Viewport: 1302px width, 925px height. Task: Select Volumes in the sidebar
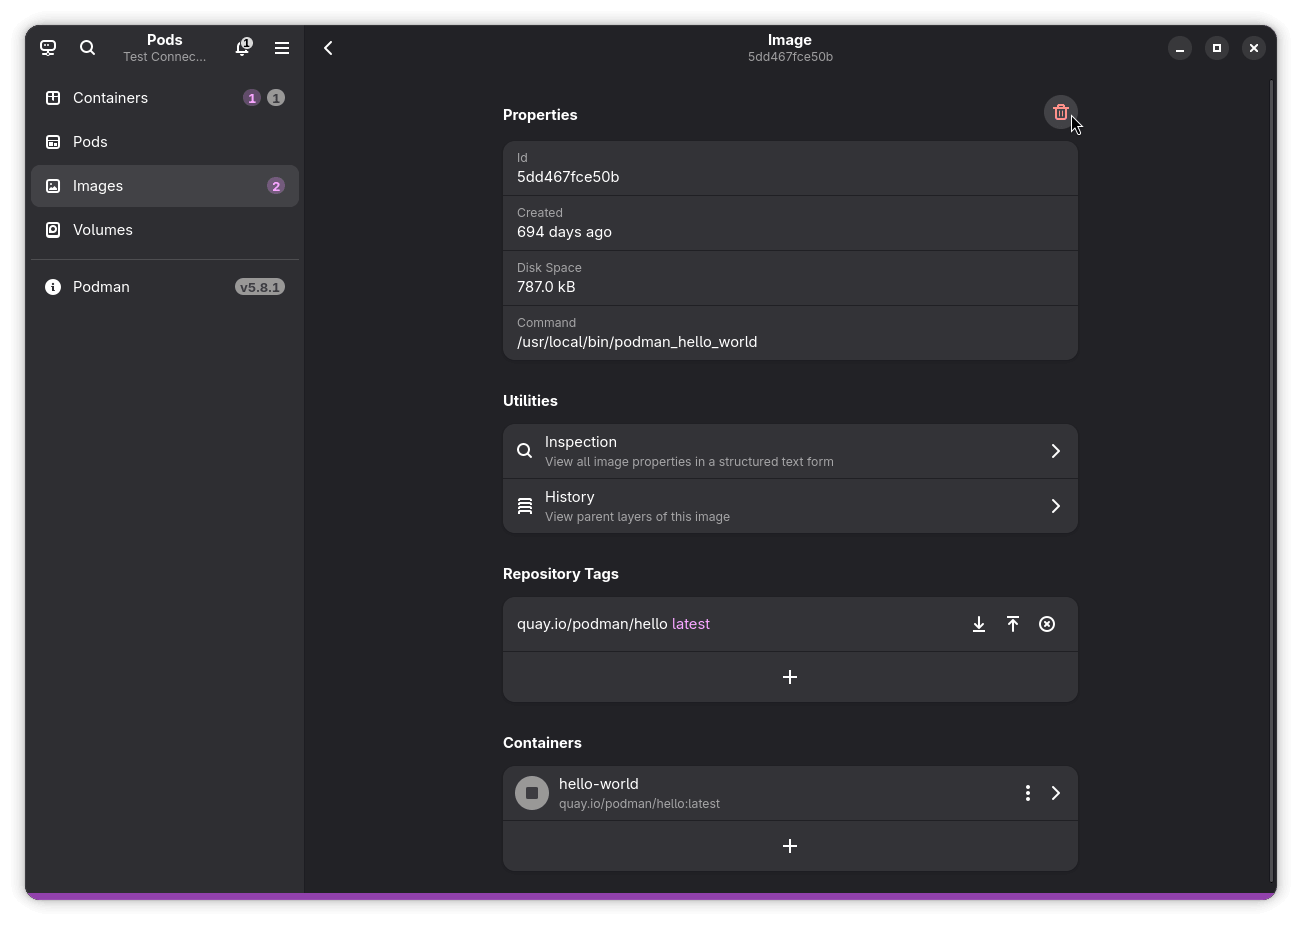coord(102,230)
